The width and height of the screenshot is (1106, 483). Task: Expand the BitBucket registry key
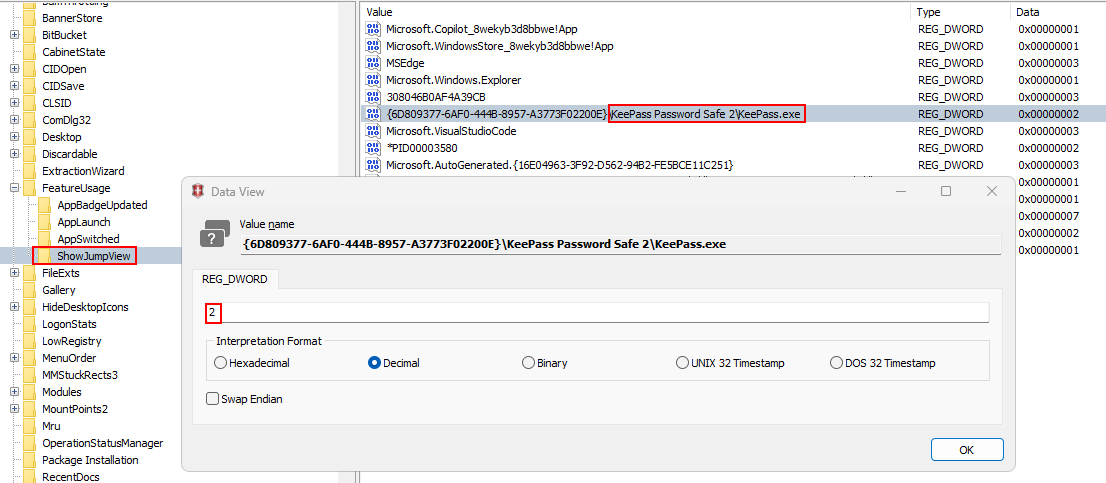pos(14,35)
